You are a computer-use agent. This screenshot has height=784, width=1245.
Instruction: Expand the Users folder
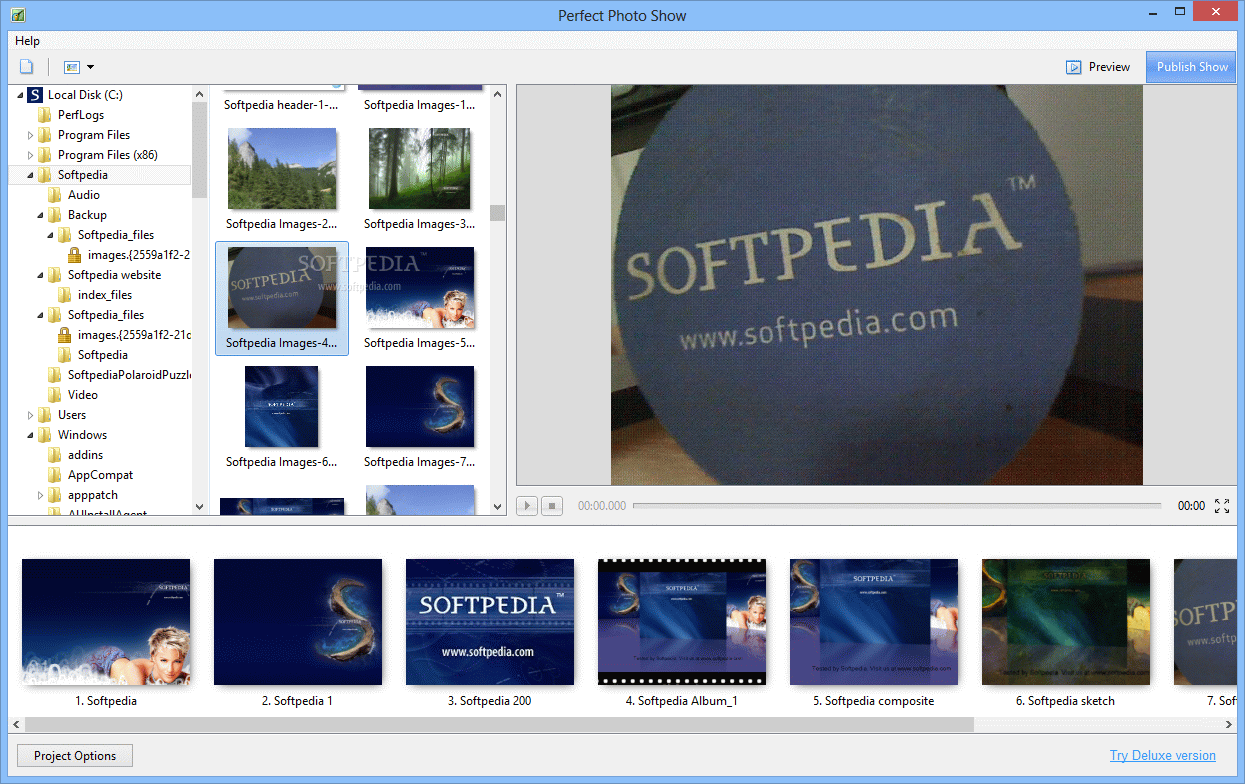30,415
